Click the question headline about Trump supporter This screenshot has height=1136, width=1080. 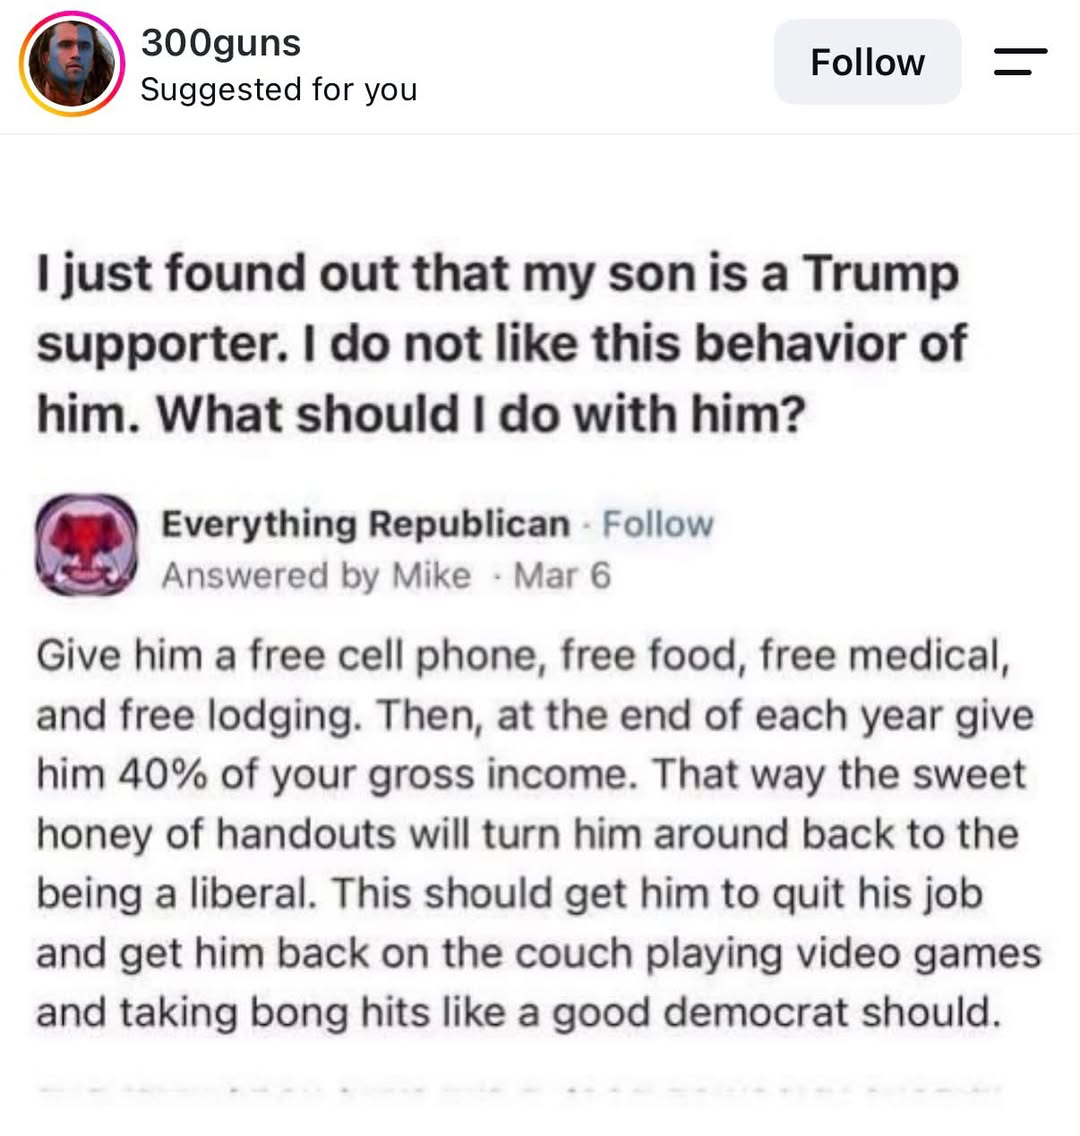[x=501, y=343]
